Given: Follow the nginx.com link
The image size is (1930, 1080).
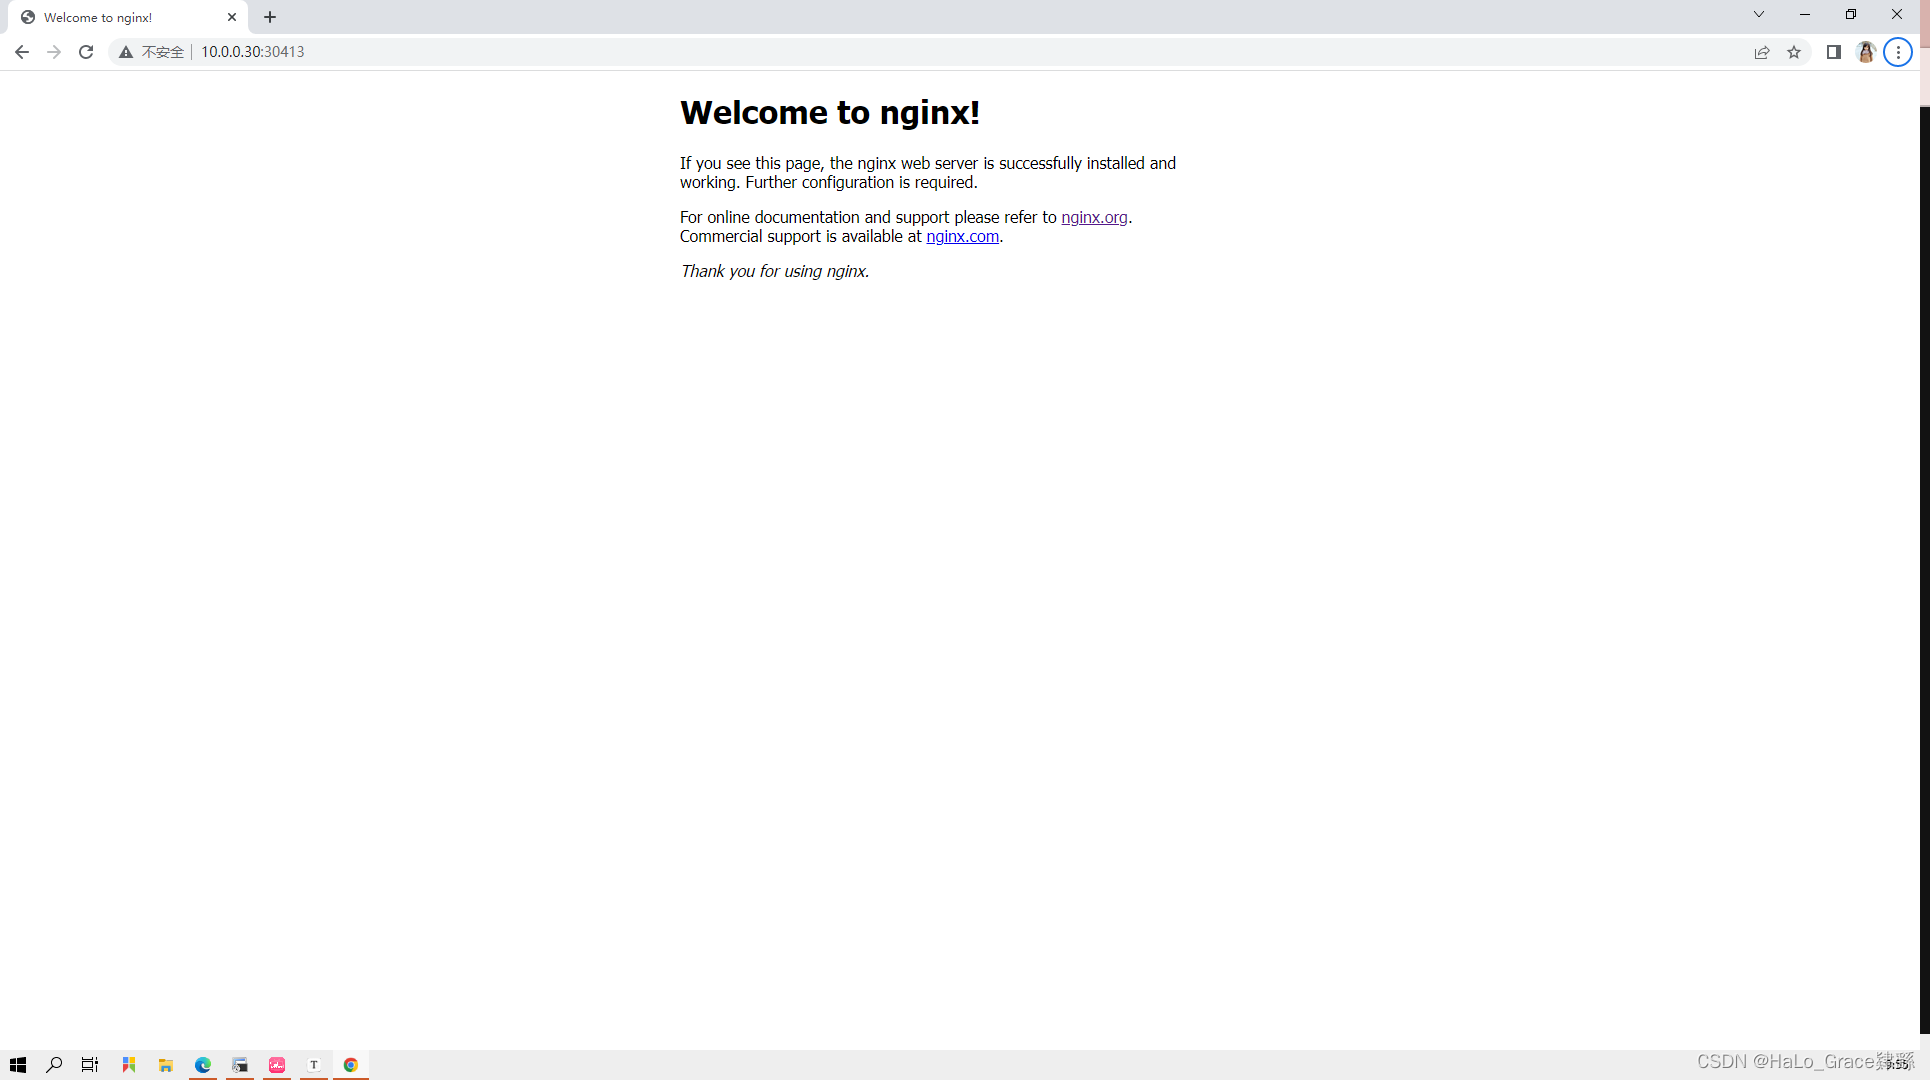Looking at the screenshot, I should (962, 236).
